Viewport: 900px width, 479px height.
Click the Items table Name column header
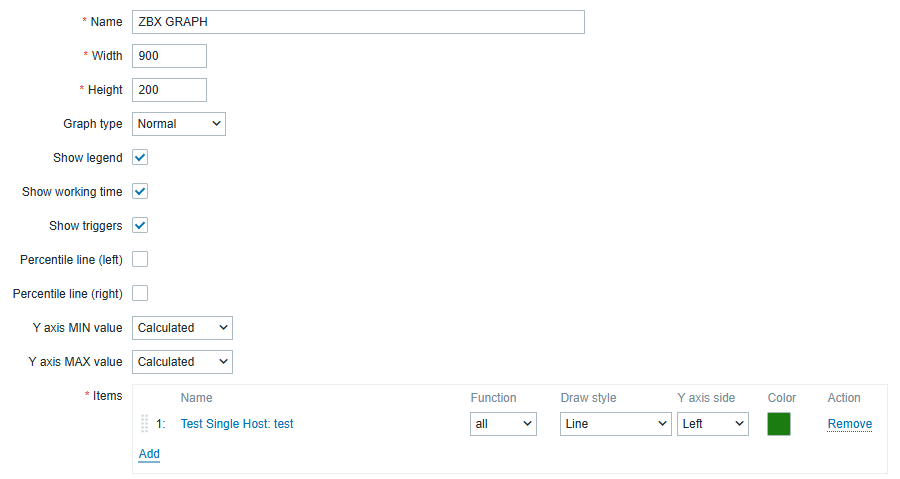pyautogui.click(x=196, y=398)
